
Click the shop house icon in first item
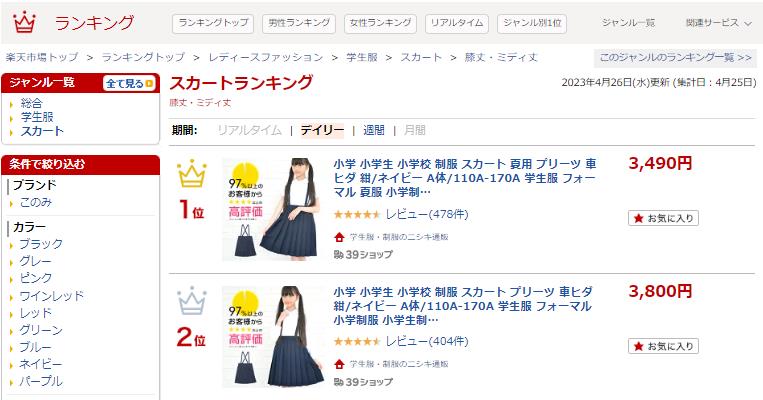(339, 237)
